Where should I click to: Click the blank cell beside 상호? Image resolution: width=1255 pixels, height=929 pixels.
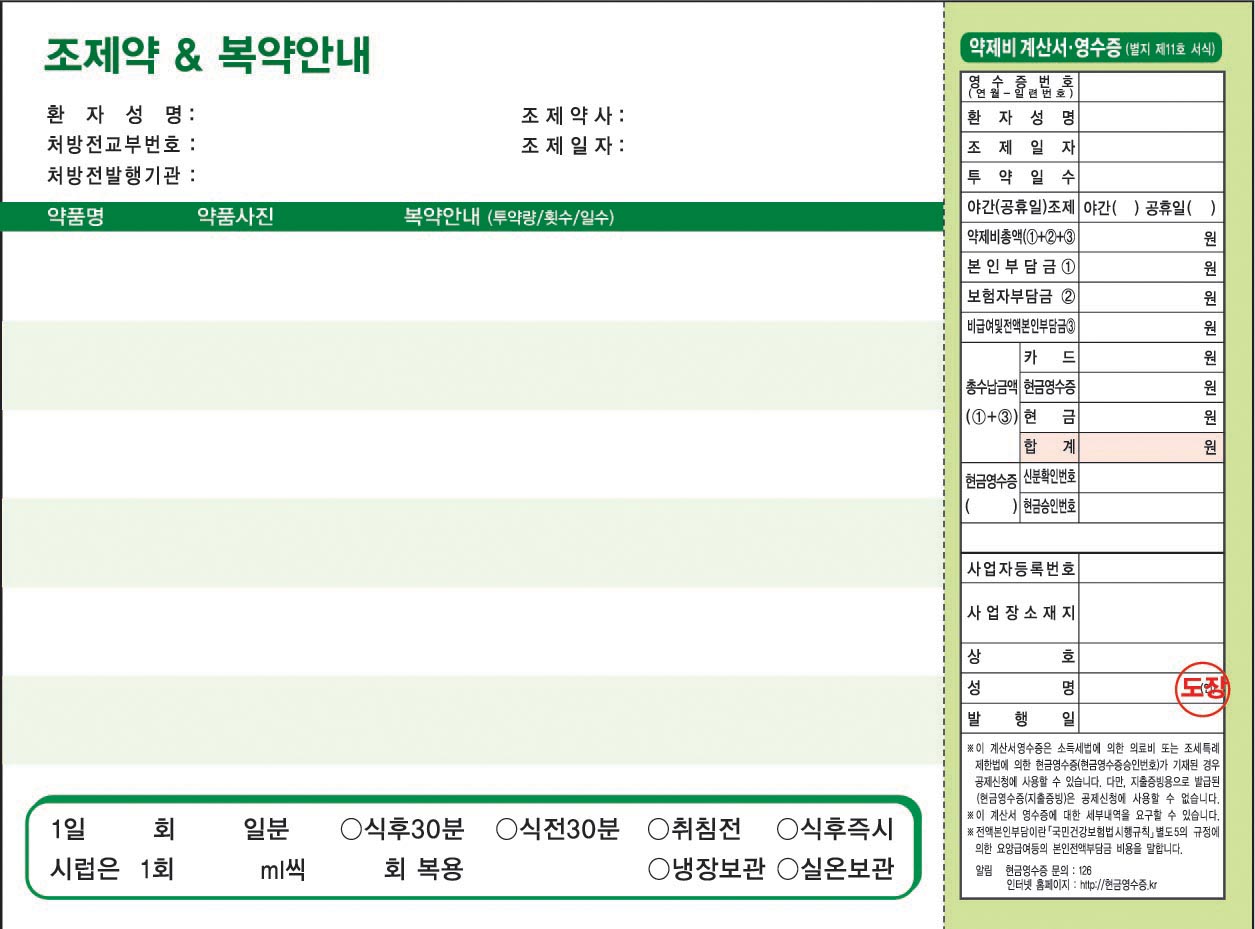(x=1151, y=658)
